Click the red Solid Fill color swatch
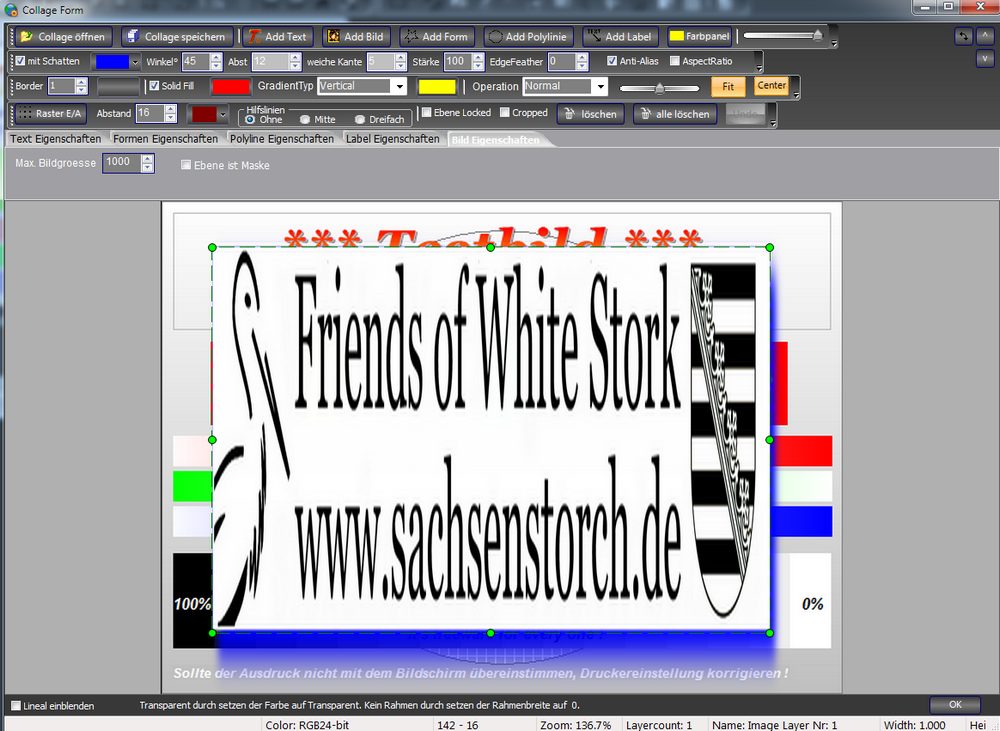This screenshot has height=731, width=1000. 231,86
